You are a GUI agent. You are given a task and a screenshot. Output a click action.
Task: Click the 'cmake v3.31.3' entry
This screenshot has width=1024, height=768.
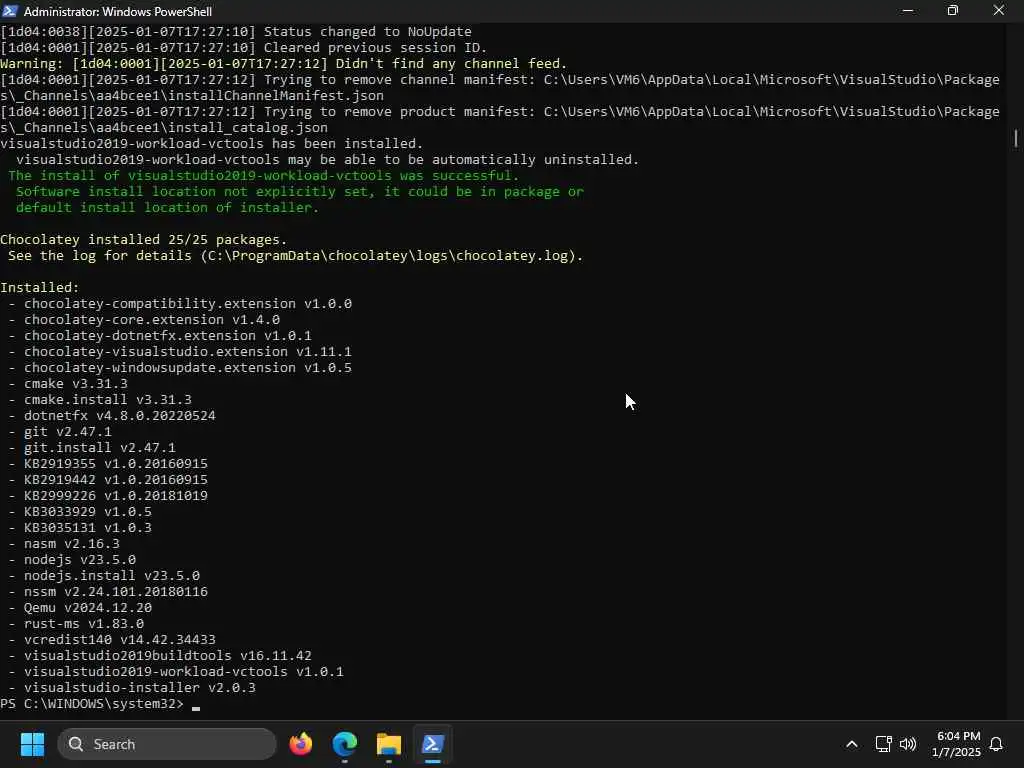pos(76,383)
